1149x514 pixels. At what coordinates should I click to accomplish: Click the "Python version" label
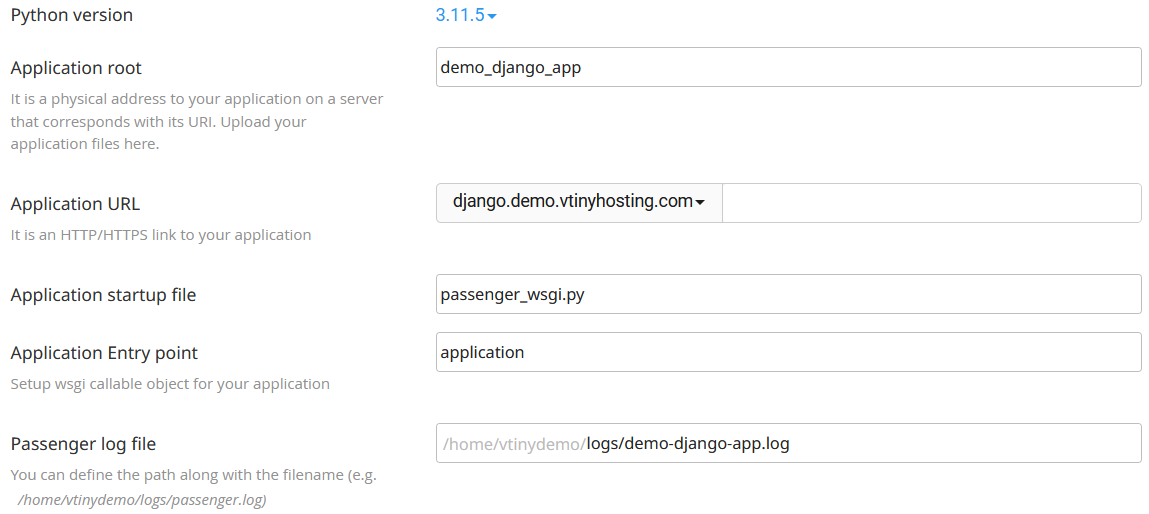tap(71, 15)
